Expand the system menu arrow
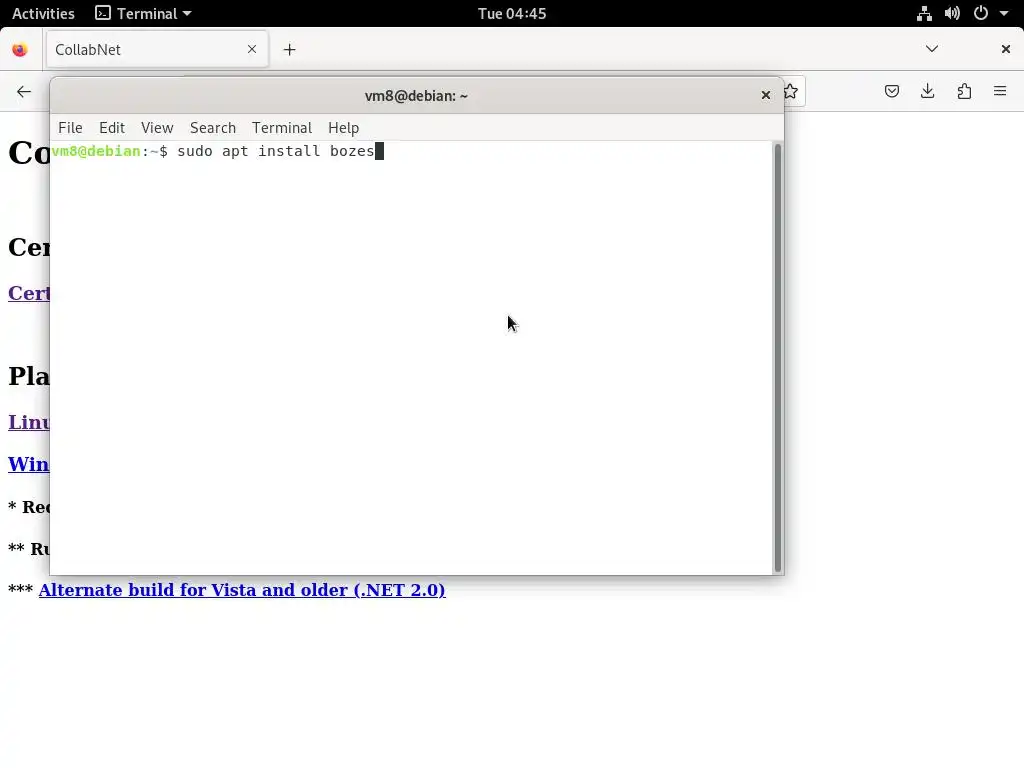 (x=1004, y=13)
